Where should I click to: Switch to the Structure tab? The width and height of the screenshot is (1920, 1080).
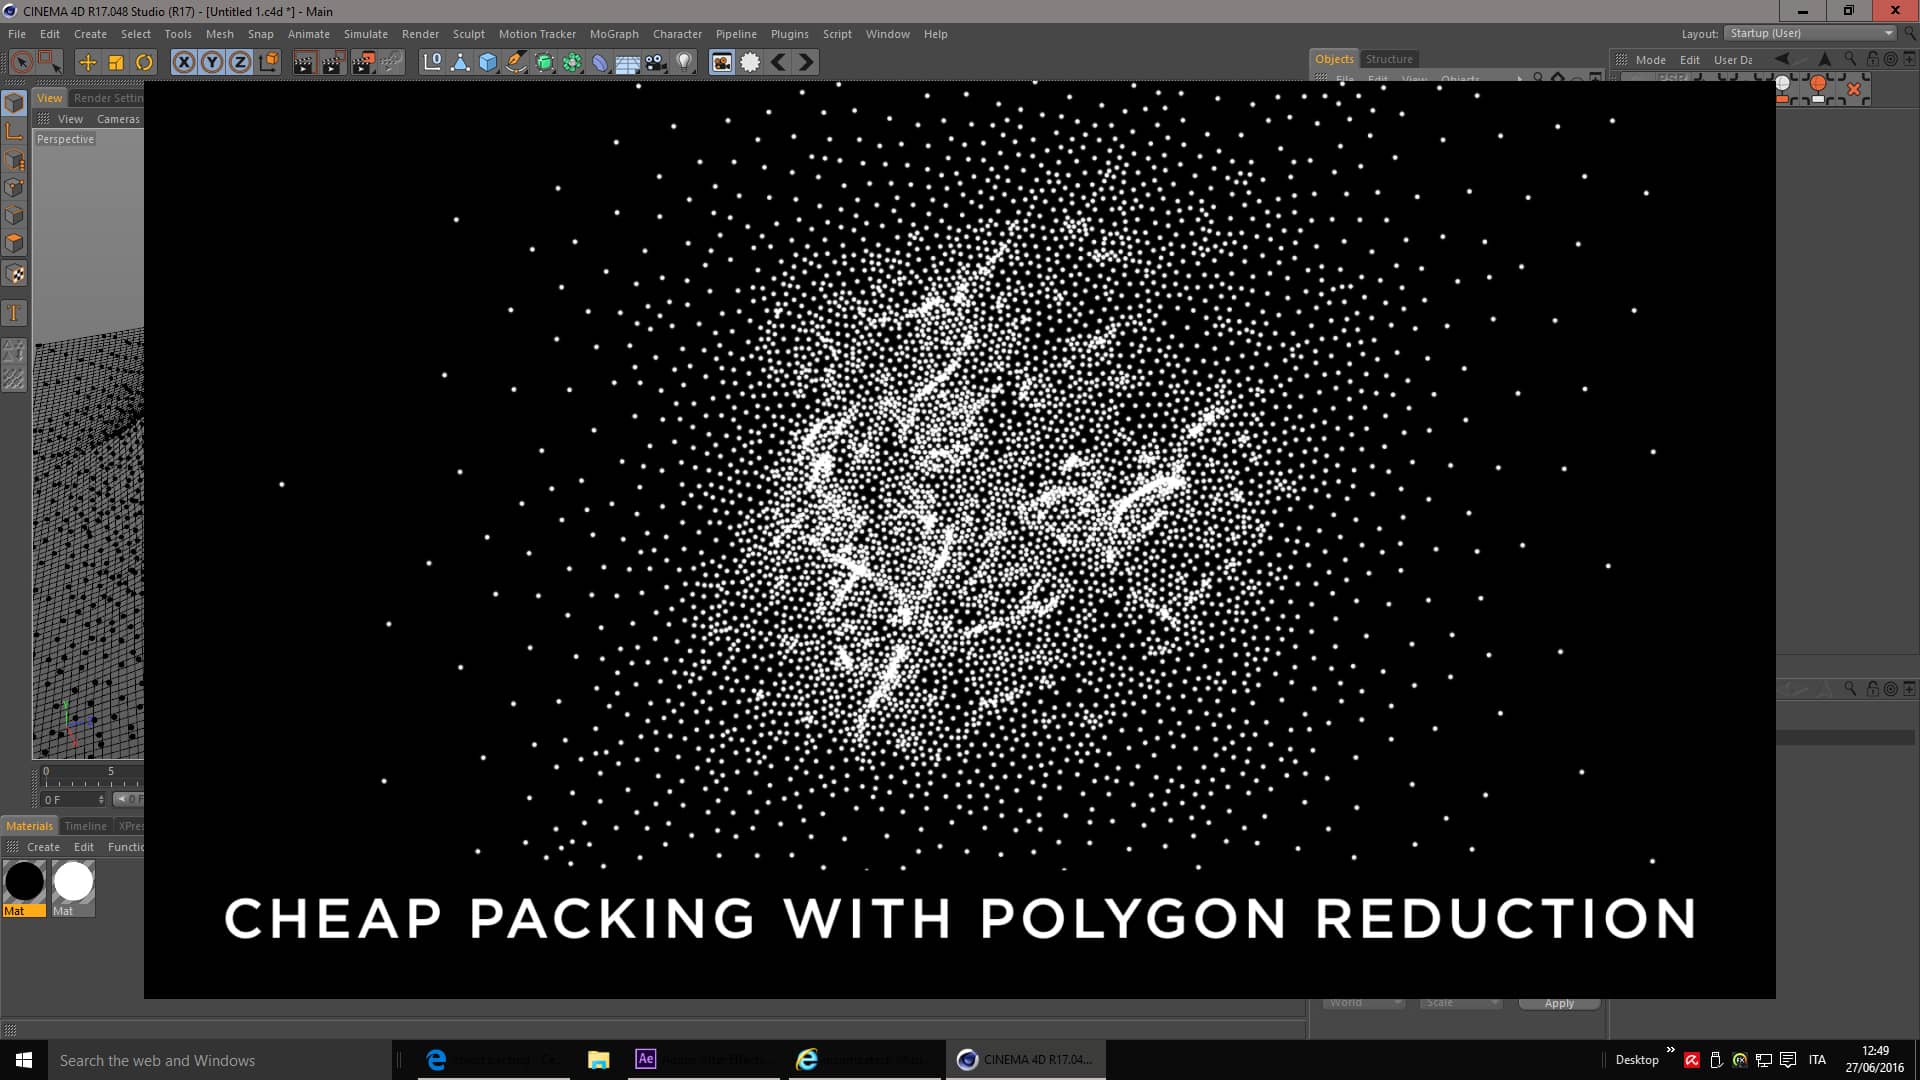coord(1389,59)
